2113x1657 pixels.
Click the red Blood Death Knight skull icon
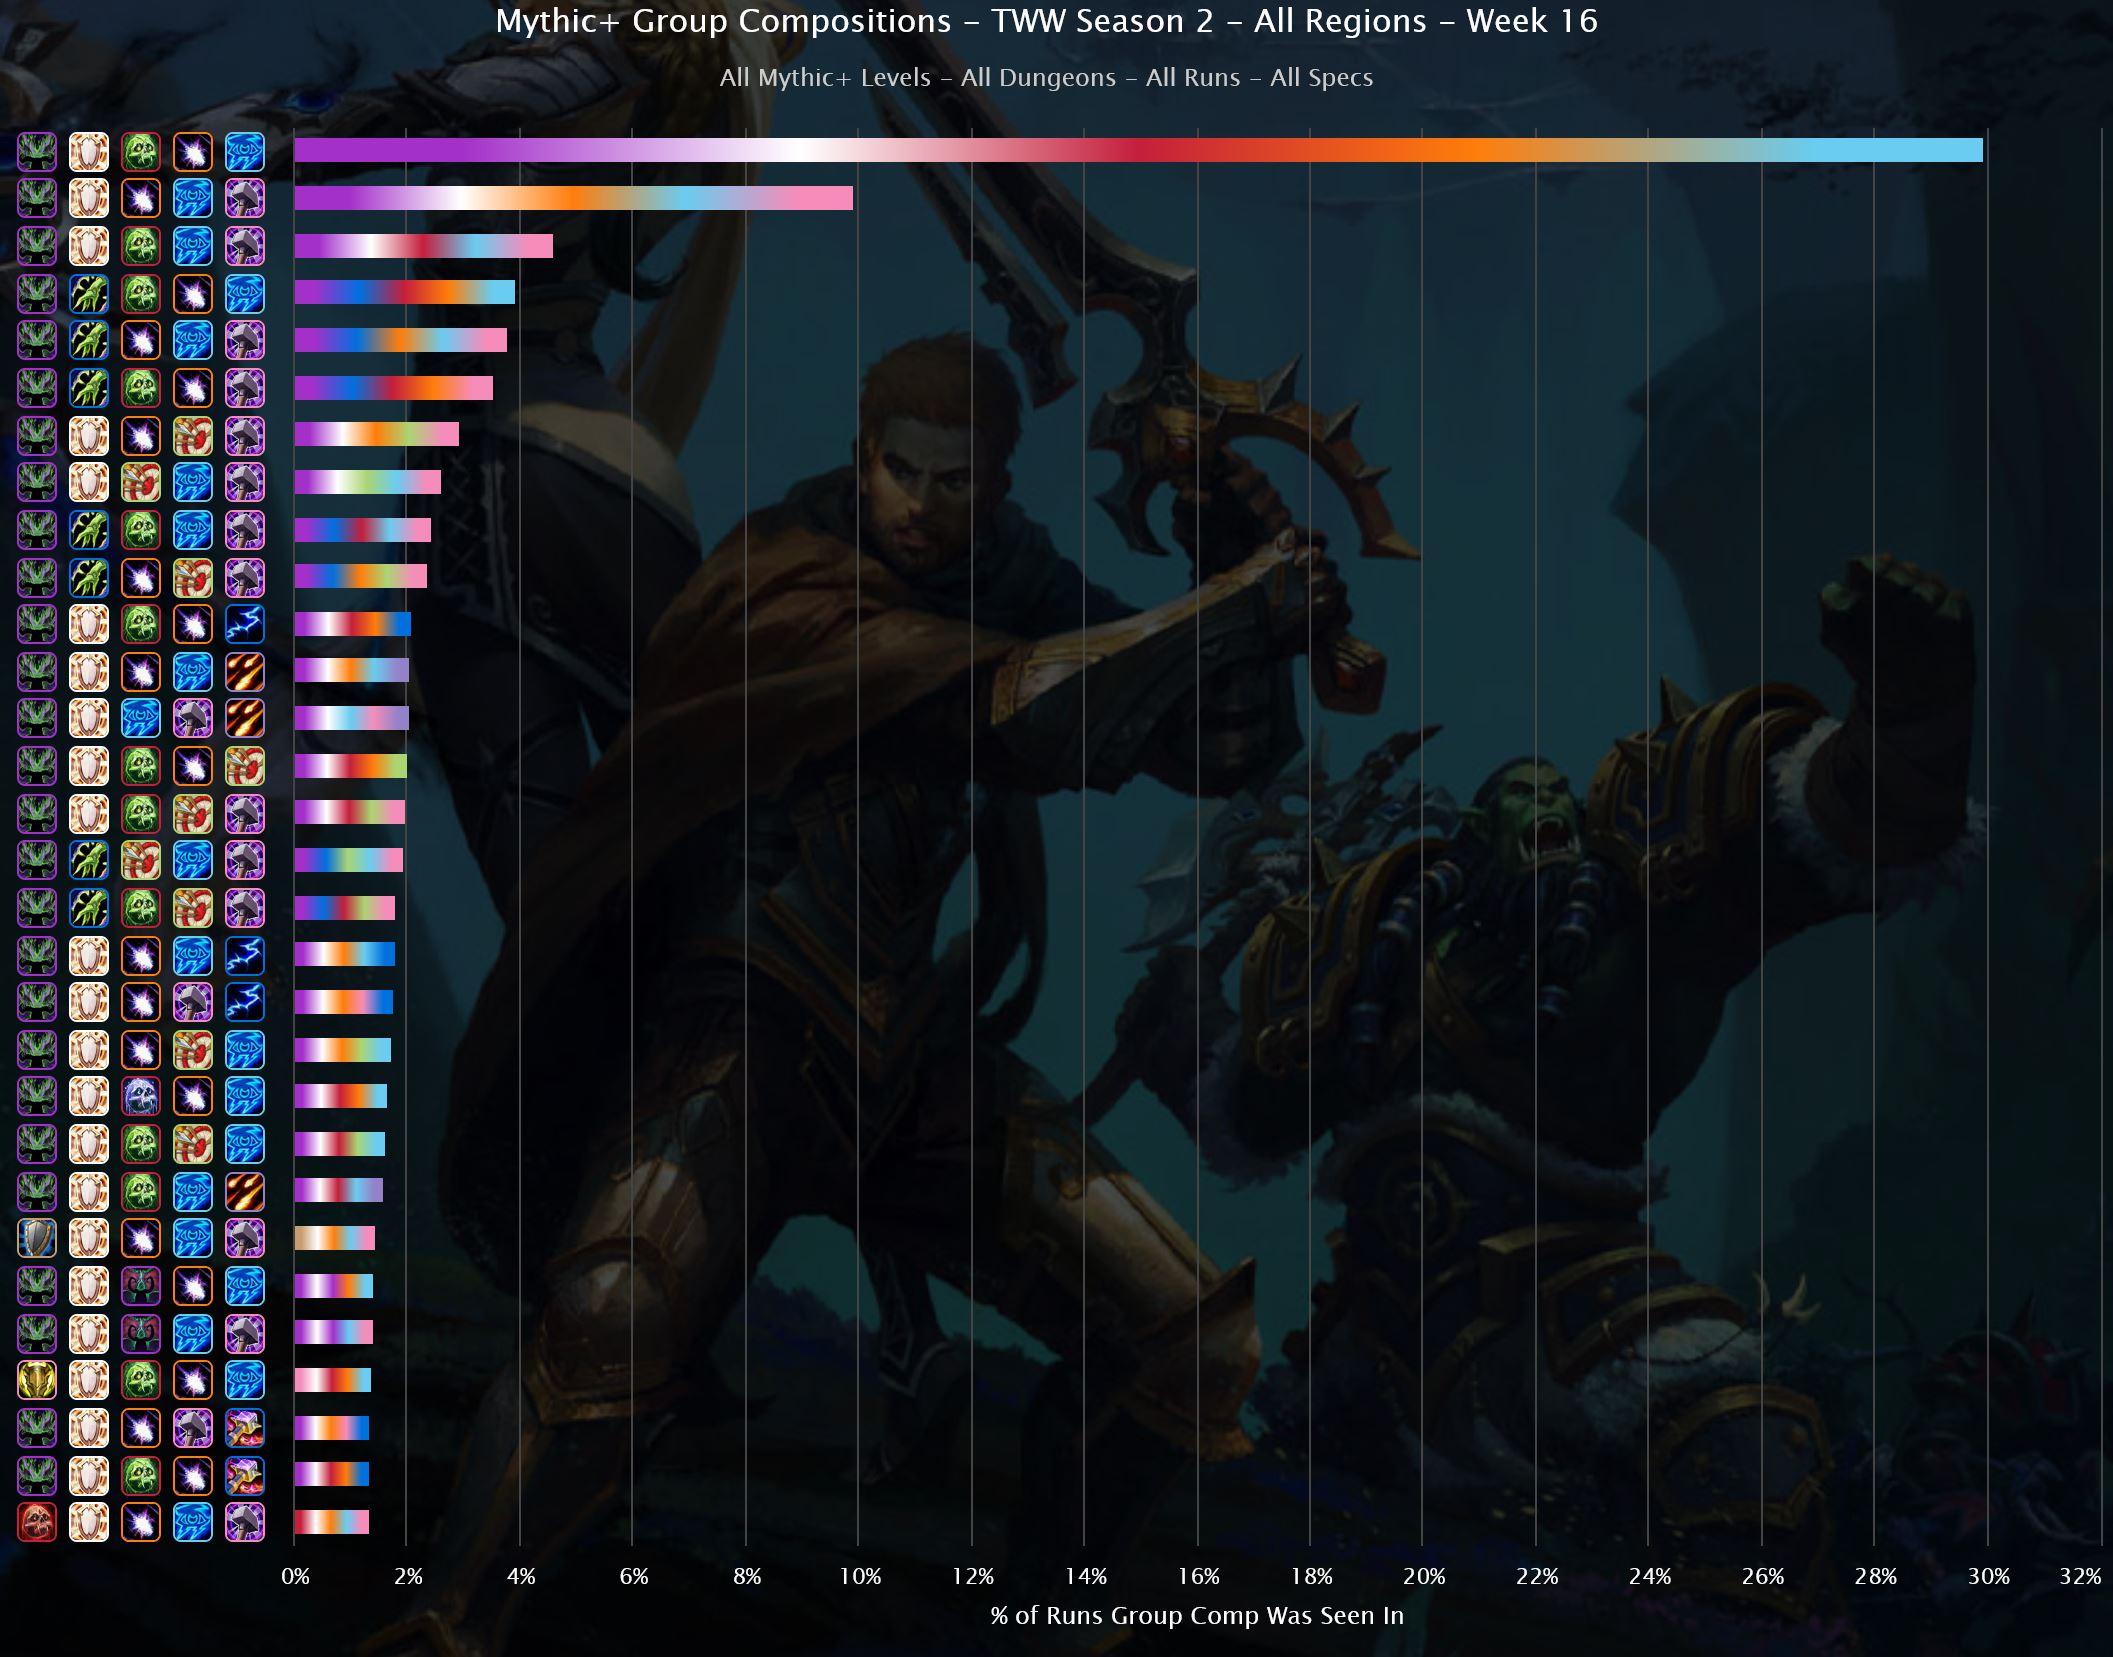pyautogui.click(x=37, y=1522)
